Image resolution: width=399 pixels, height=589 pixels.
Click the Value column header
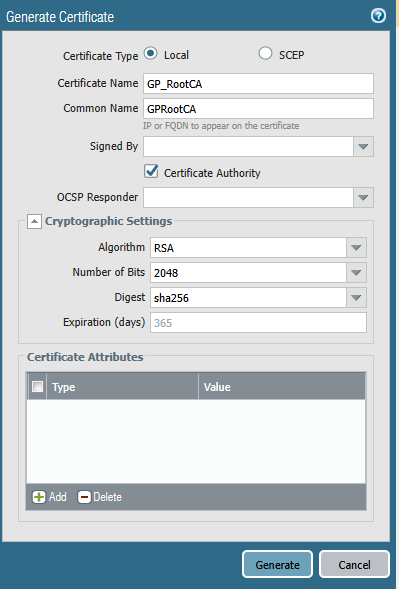pyautogui.click(x=282, y=387)
